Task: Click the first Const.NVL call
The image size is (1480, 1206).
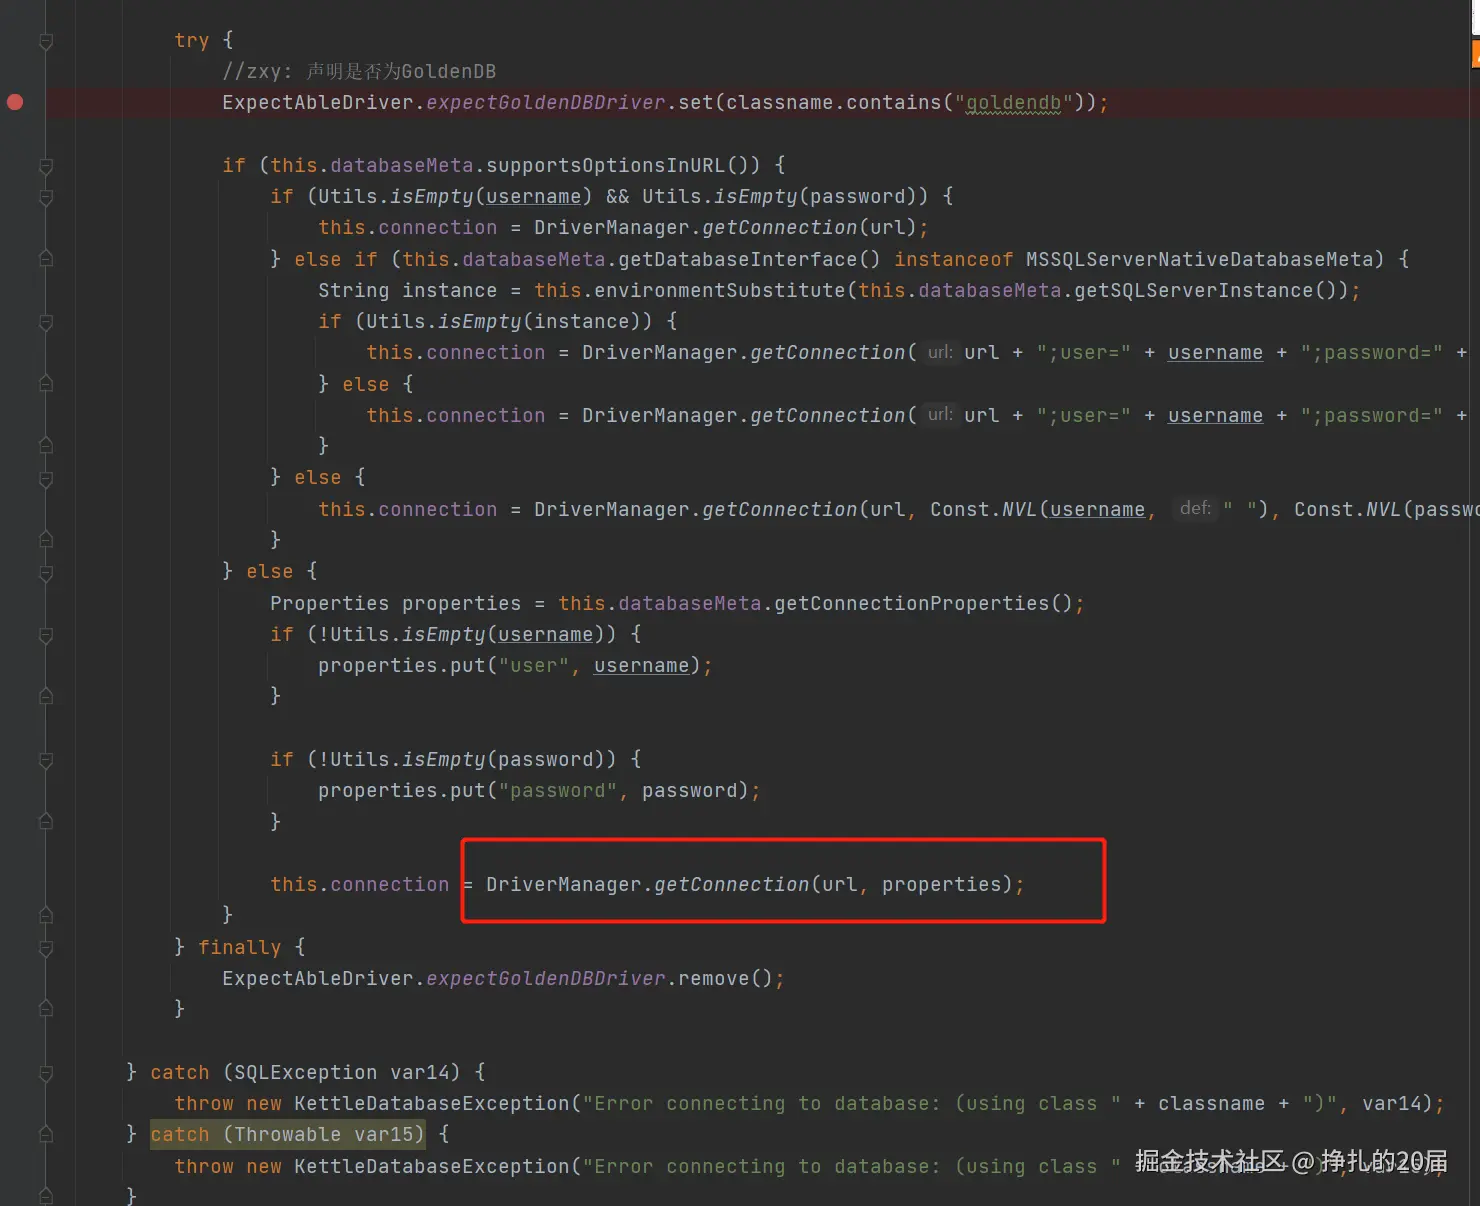Action: tap(983, 509)
